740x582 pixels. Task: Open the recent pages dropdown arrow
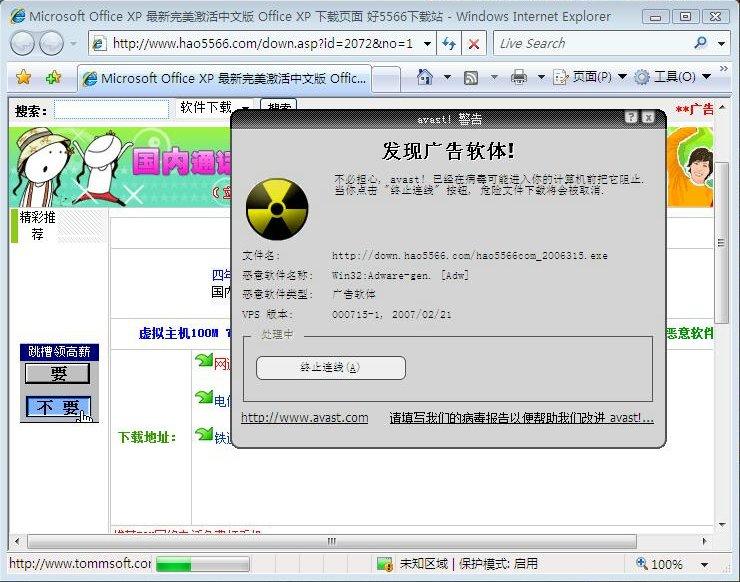pos(73,44)
